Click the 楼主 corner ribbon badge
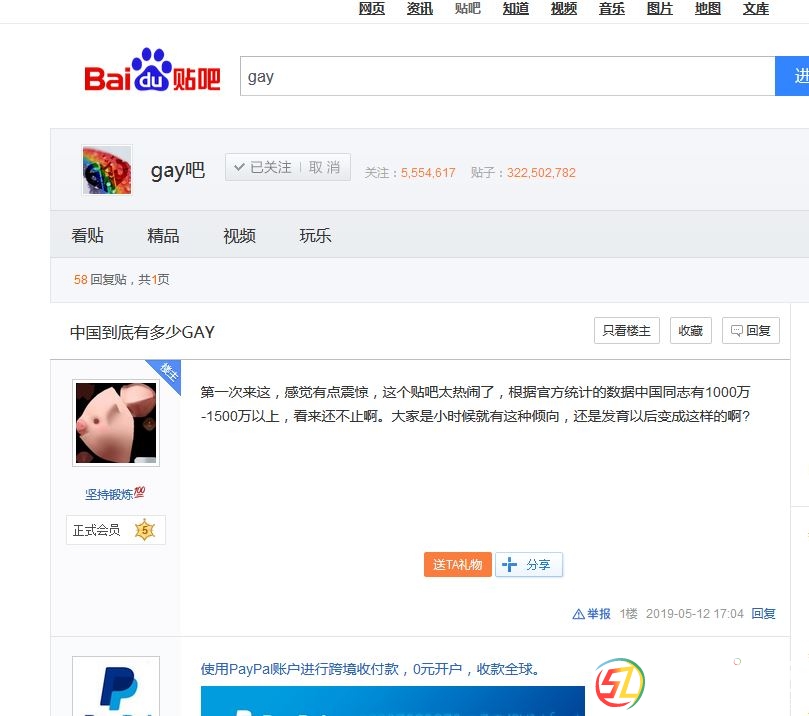The image size is (809, 716). [x=167, y=370]
